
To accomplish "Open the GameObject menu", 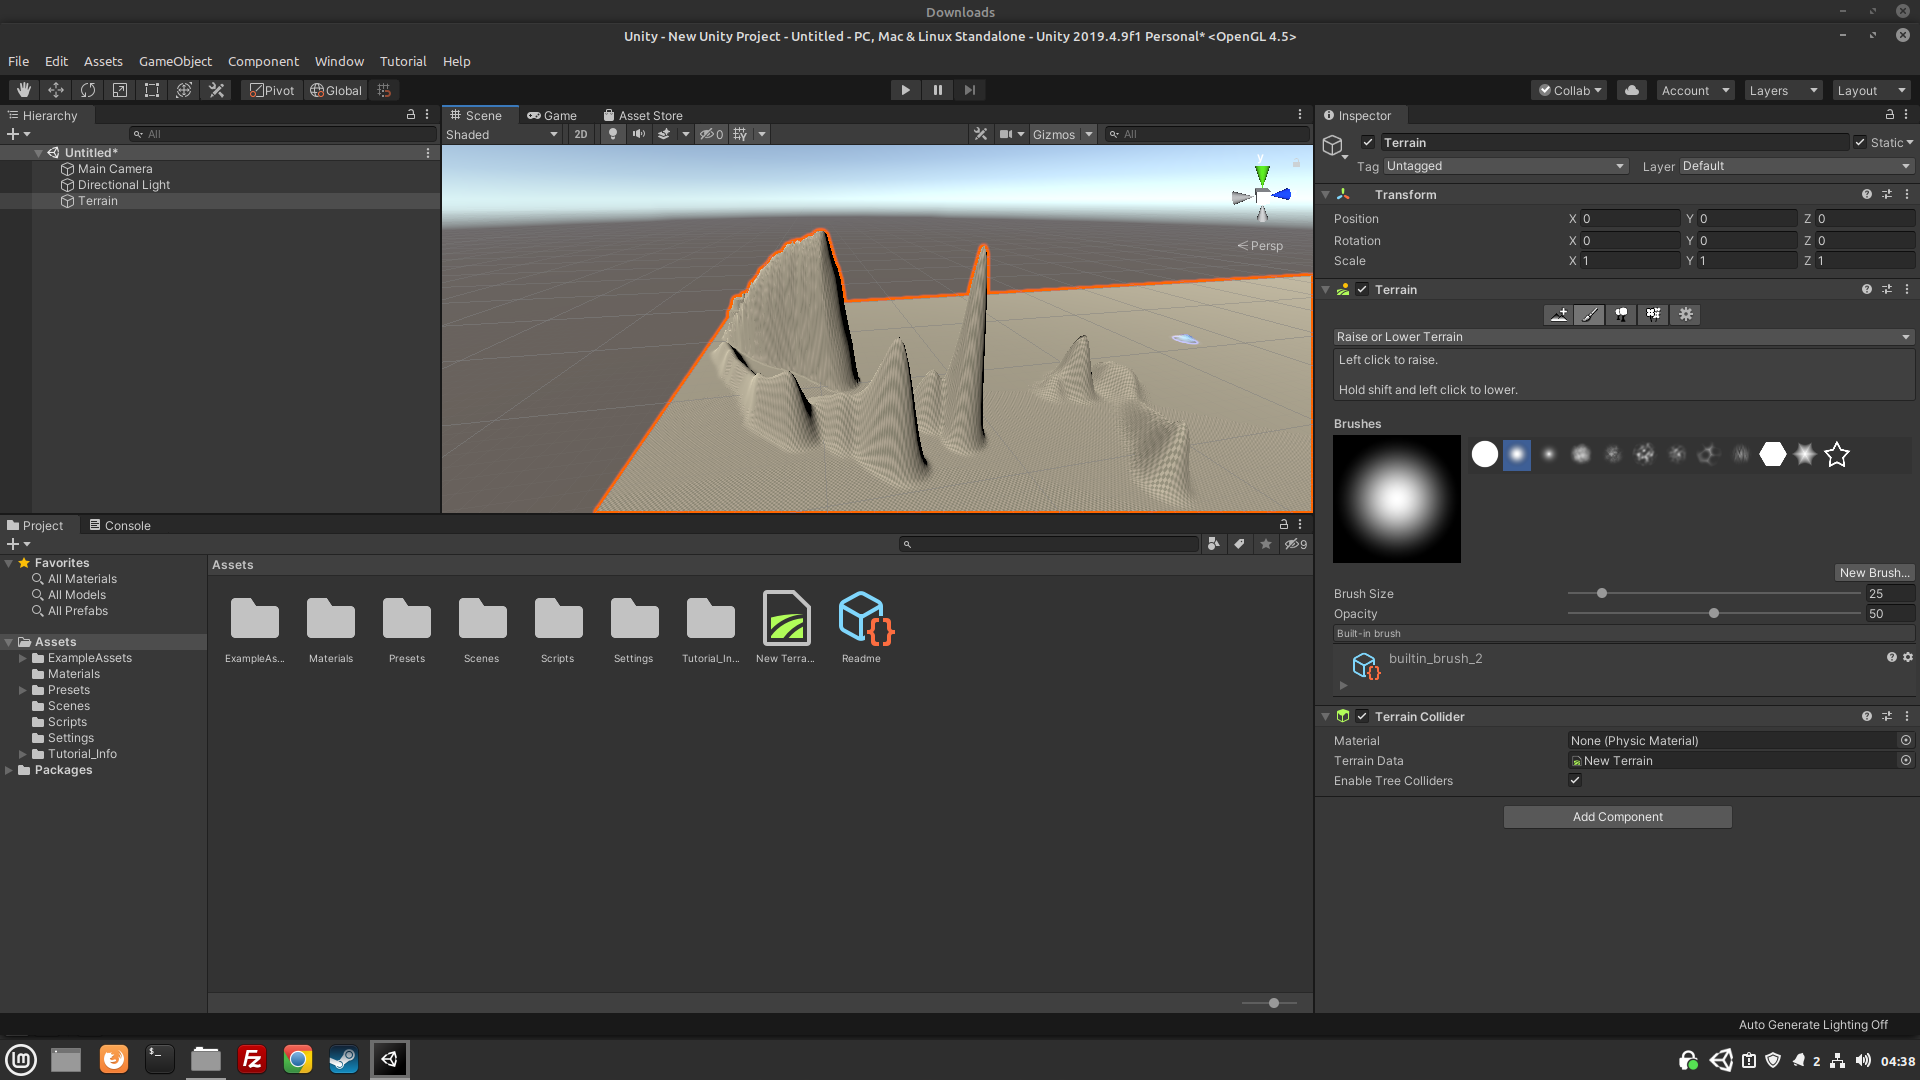I will (175, 61).
